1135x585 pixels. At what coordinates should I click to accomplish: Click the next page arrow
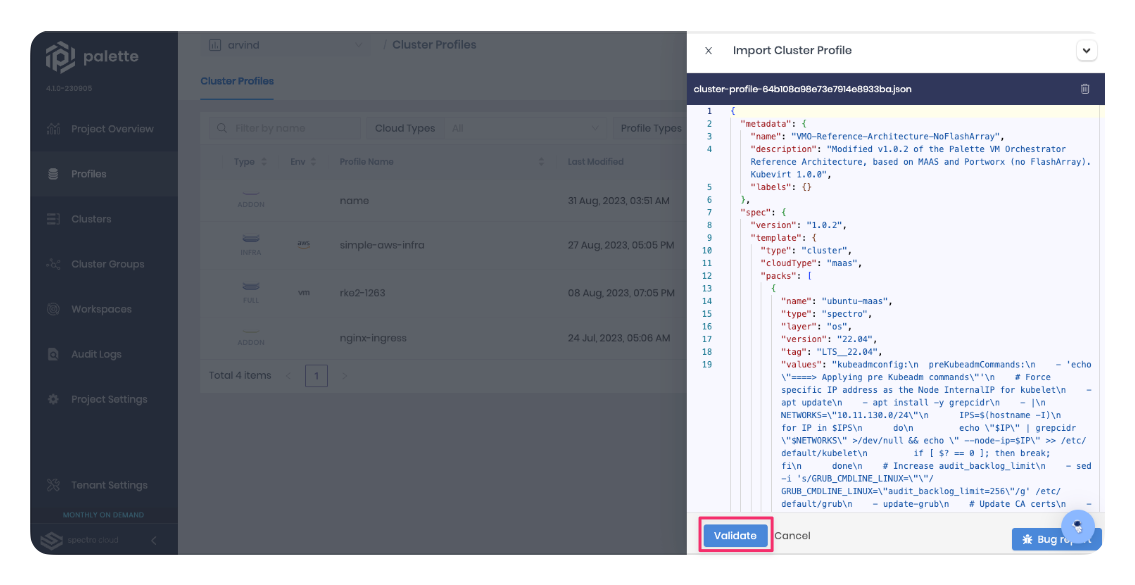(x=345, y=376)
